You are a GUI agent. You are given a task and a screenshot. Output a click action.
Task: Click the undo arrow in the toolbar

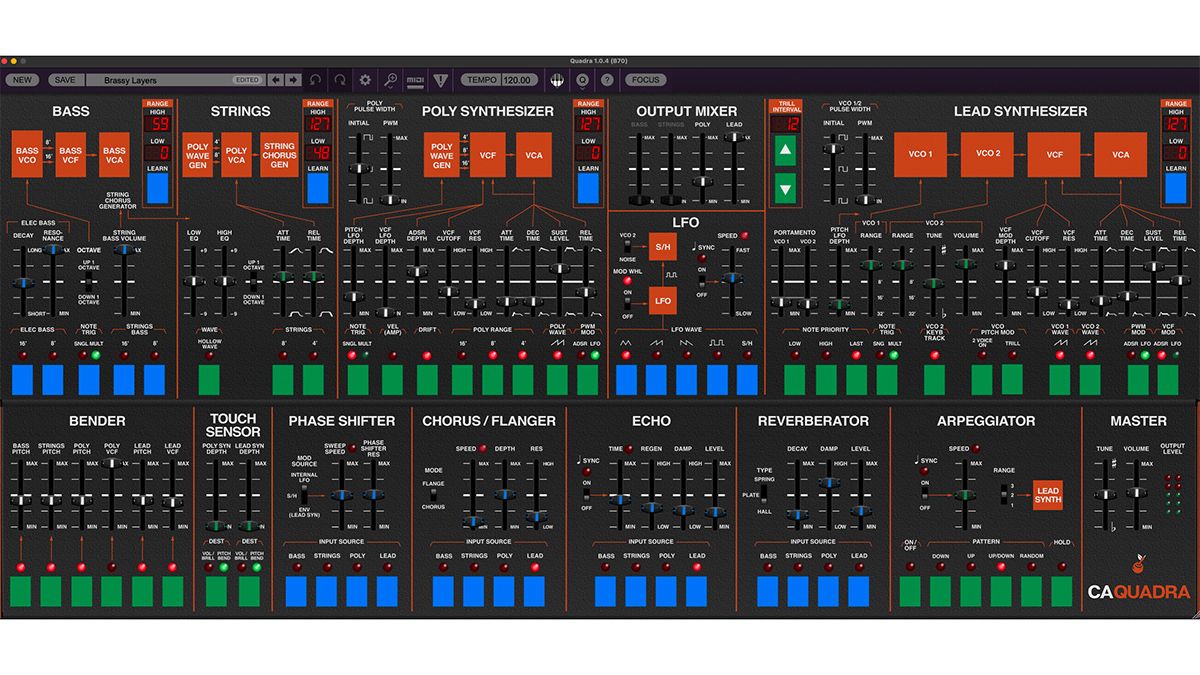point(315,79)
